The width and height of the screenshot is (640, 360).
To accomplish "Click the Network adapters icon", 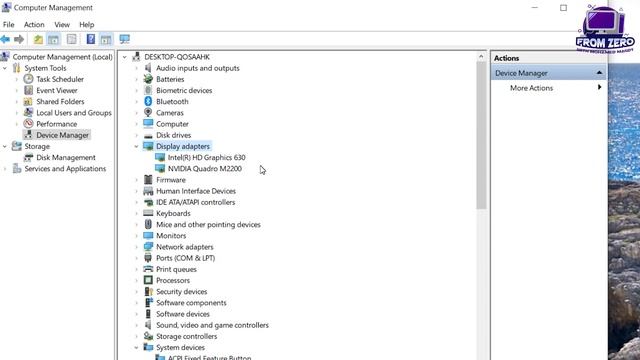I will pos(148,247).
